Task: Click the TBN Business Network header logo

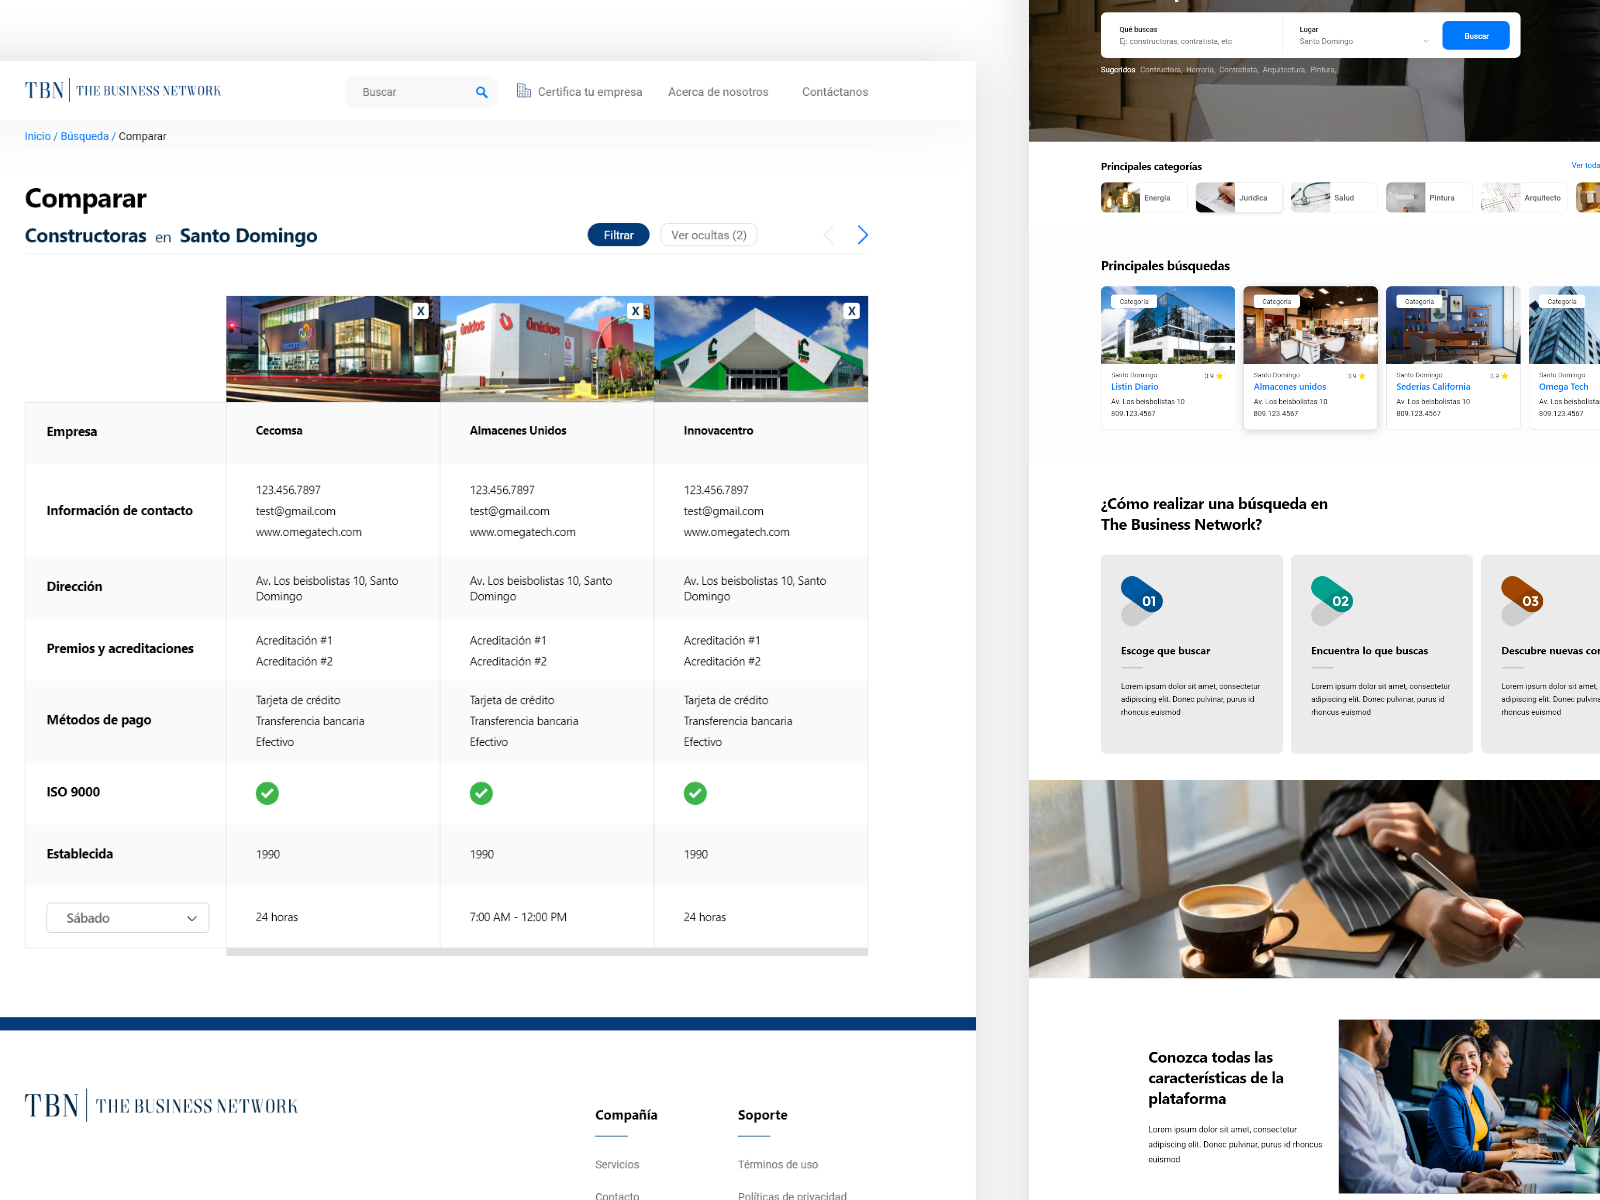Action: [123, 91]
